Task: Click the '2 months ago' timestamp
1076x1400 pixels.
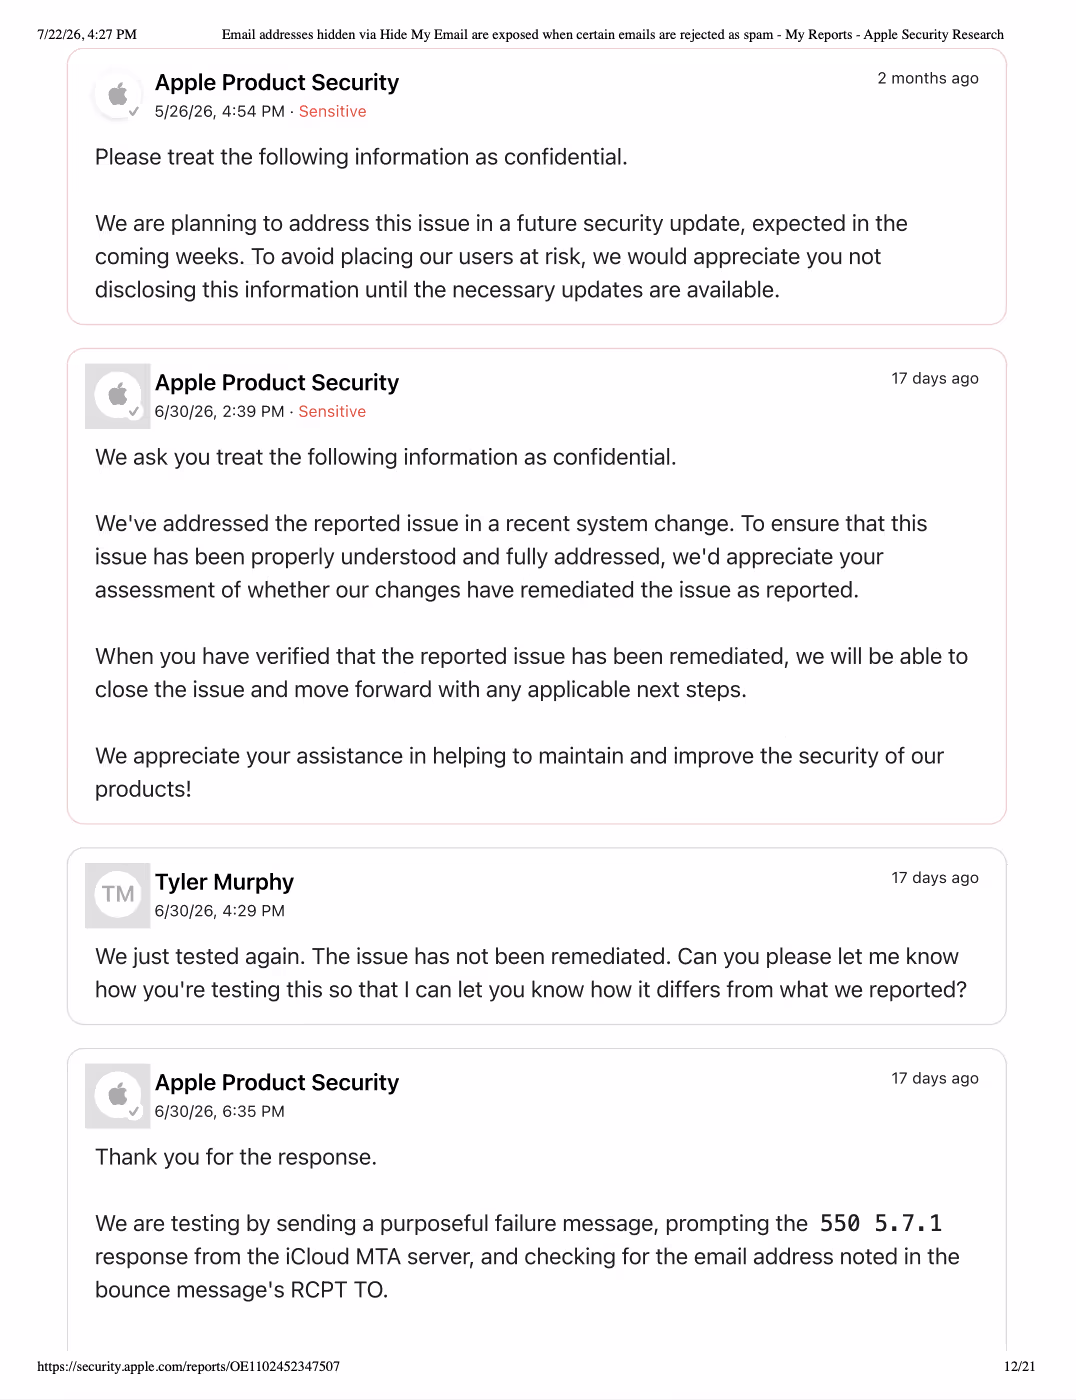Action: [928, 78]
